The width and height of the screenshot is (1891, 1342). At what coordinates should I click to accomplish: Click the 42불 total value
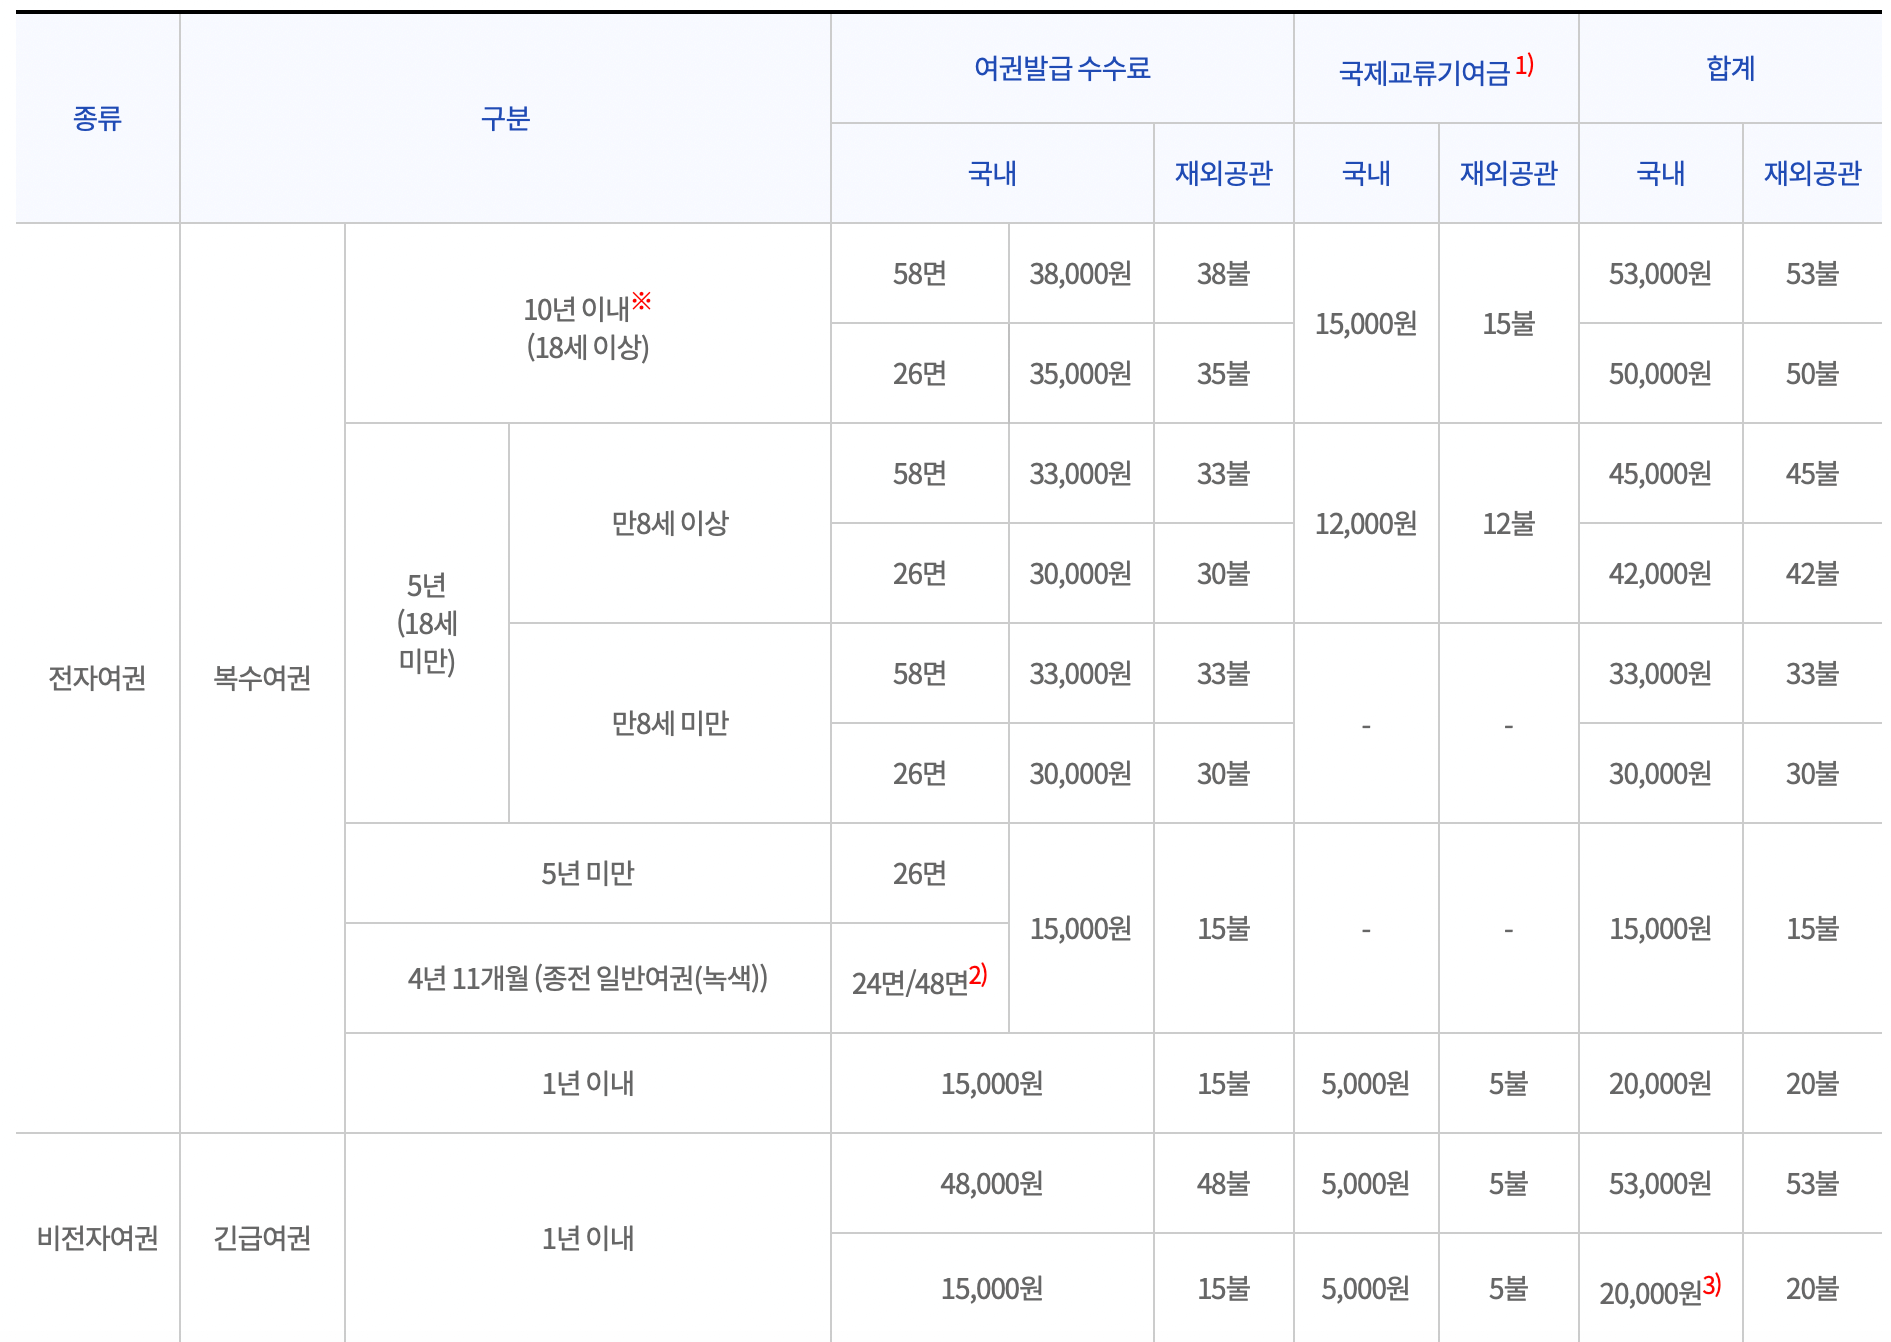pos(1812,573)
